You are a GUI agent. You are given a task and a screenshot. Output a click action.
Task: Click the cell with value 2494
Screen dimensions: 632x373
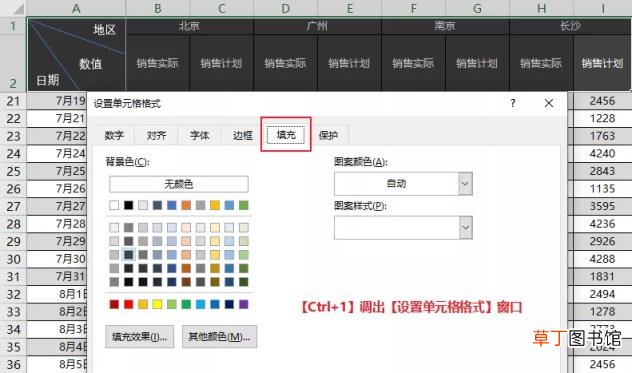coord(602,294)
